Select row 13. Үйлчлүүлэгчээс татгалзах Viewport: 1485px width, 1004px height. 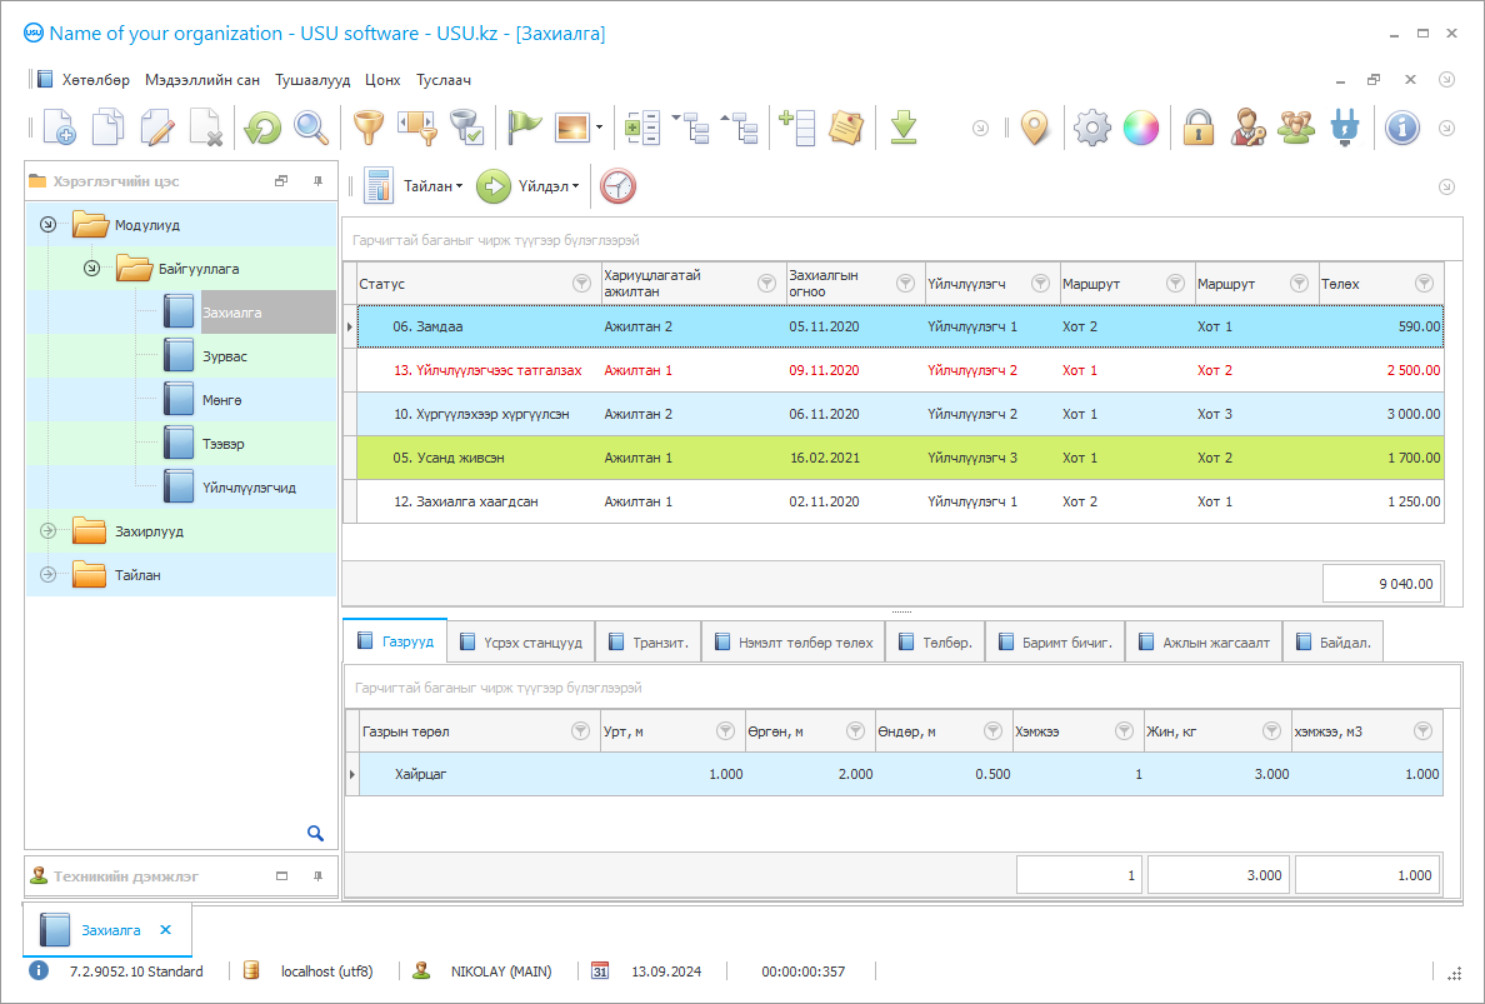pos(900,370)
